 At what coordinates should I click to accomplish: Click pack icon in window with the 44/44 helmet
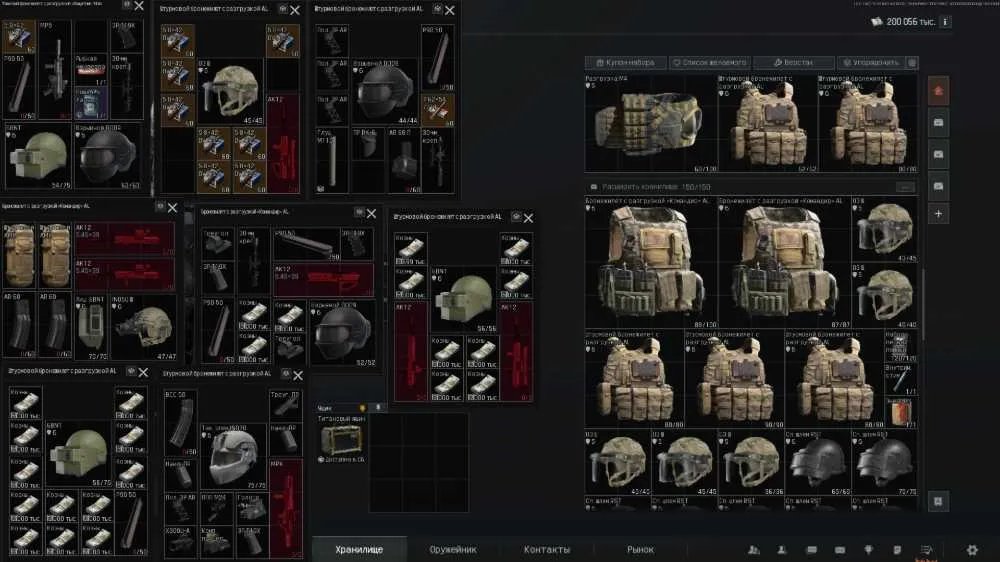[x=438, y=9]
